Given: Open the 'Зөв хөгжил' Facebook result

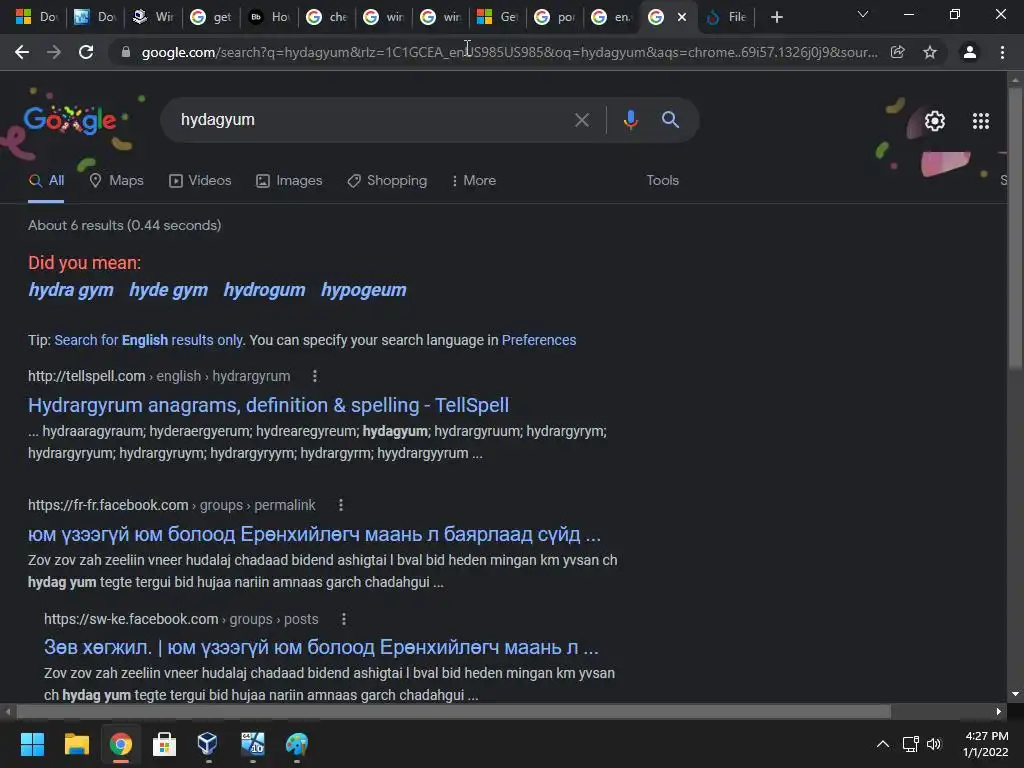Looking at the screenshot, I should [x=321, y=647].
